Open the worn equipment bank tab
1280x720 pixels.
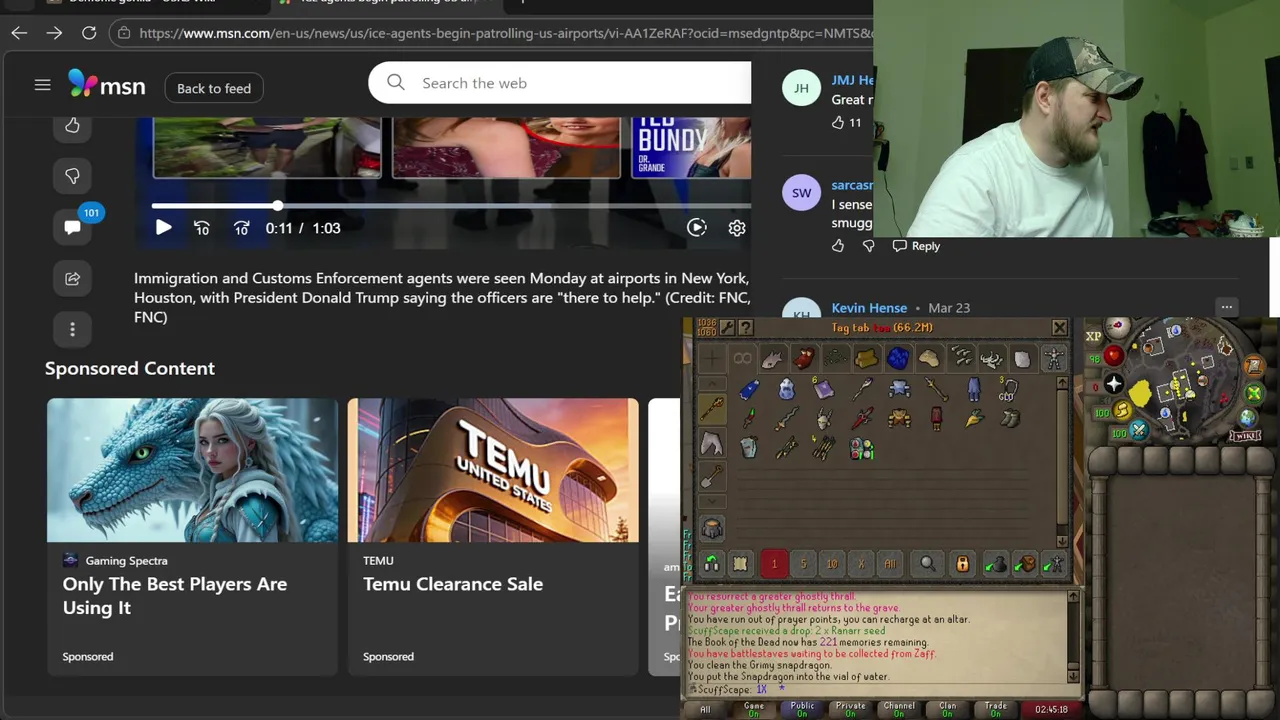[x=1053, y=358]
